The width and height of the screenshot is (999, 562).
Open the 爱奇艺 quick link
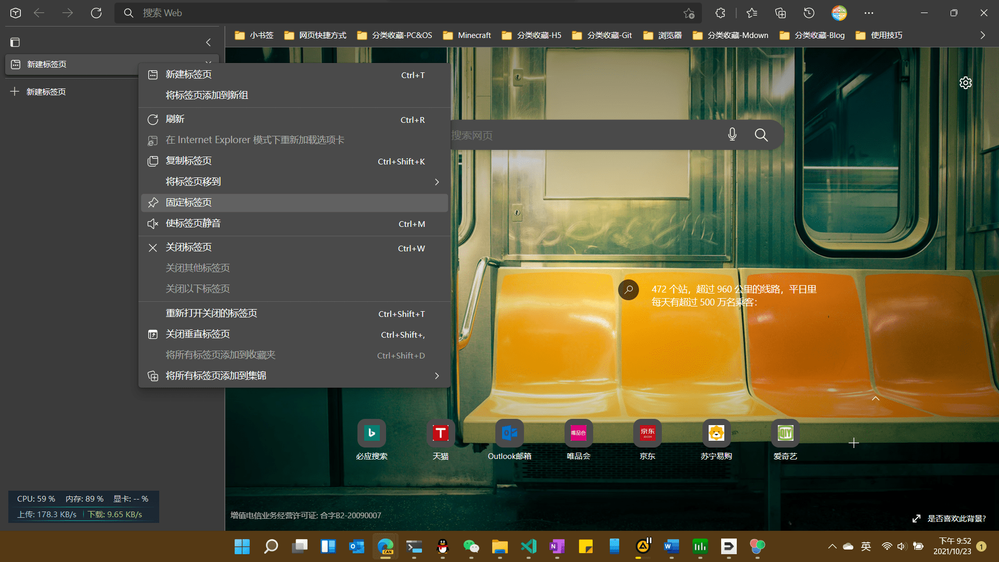point(785,440)
